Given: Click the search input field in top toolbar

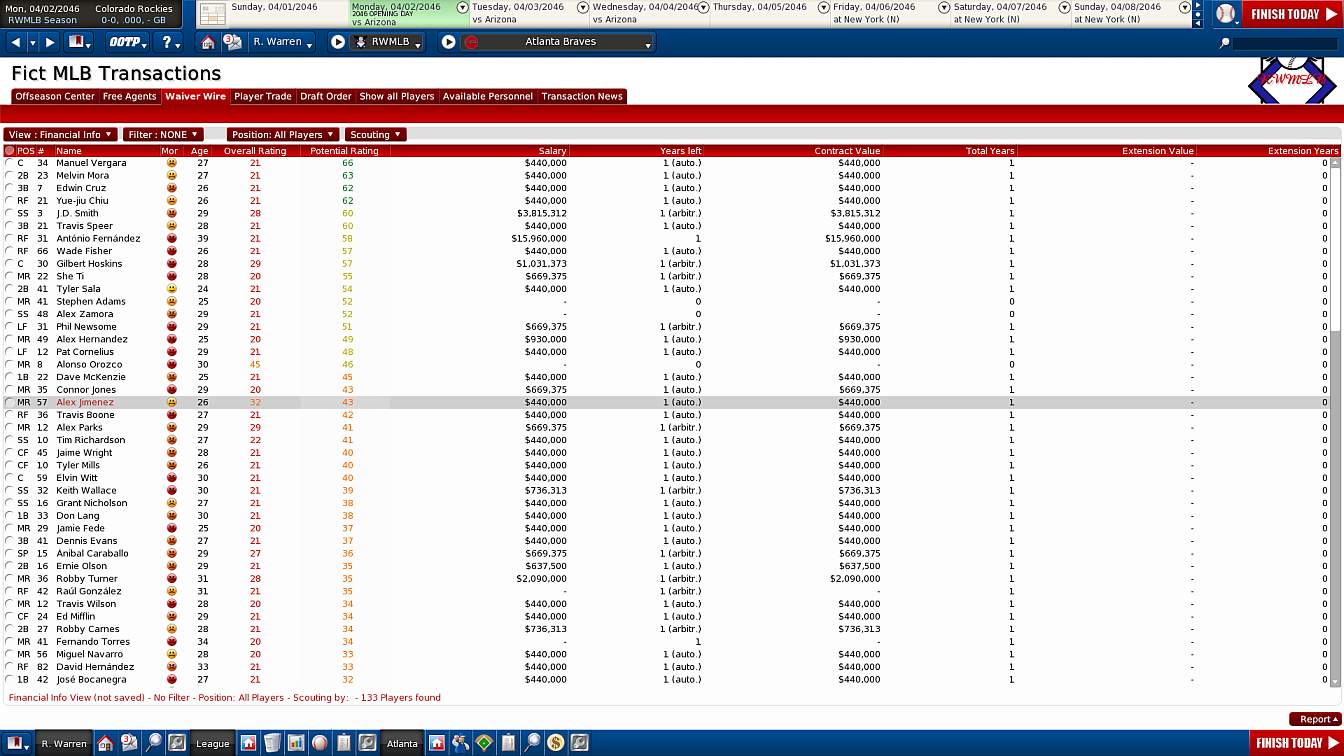Looking at the screenshot, I should point(1284,43).
